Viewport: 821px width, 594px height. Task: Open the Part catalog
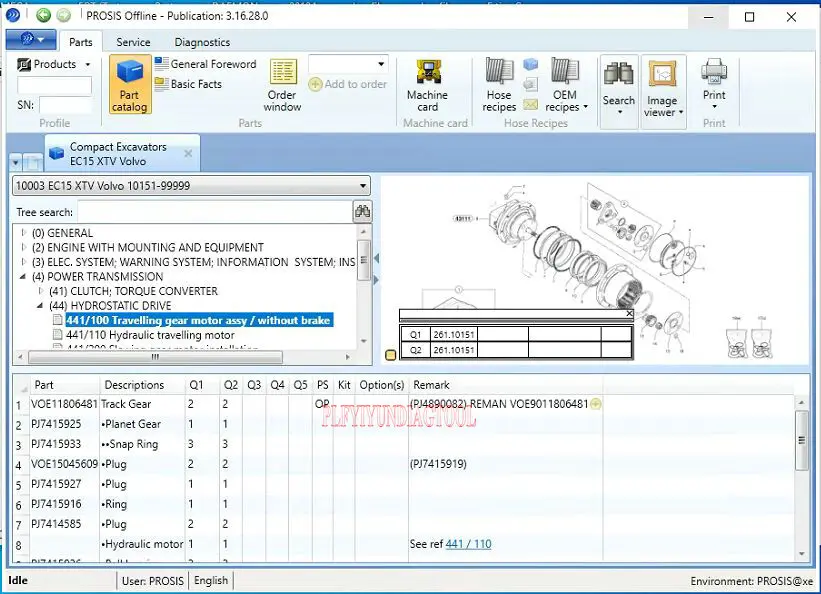coord(128,84)
